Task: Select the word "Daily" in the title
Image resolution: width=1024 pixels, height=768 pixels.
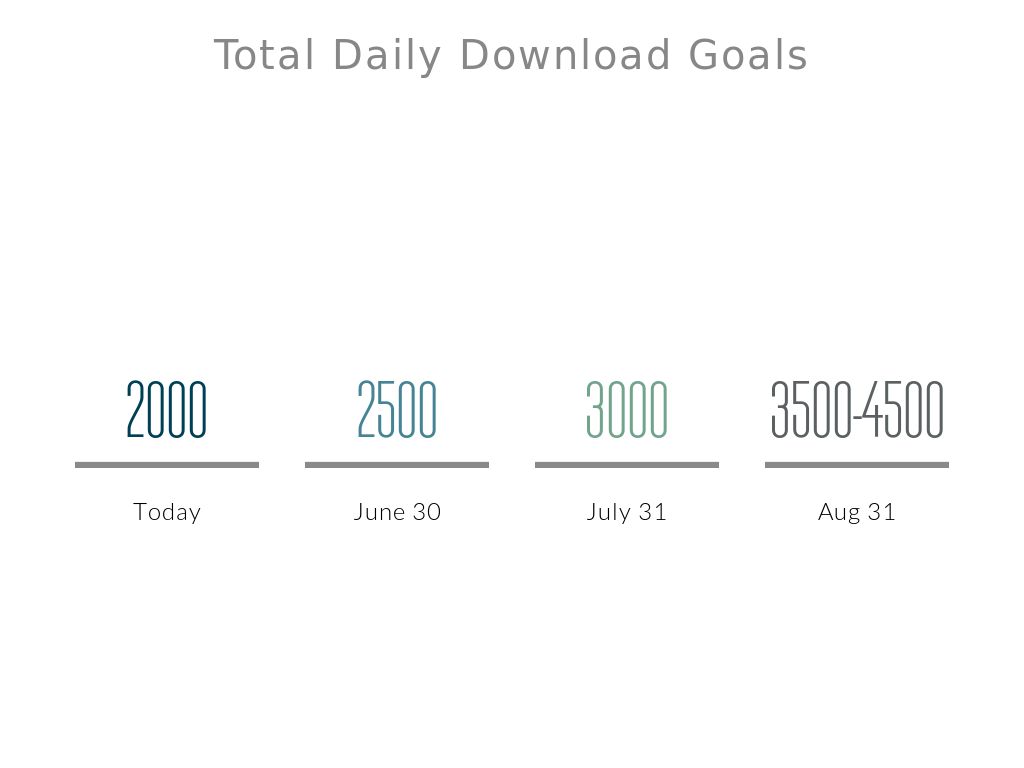Action: (x=386, y=56)
